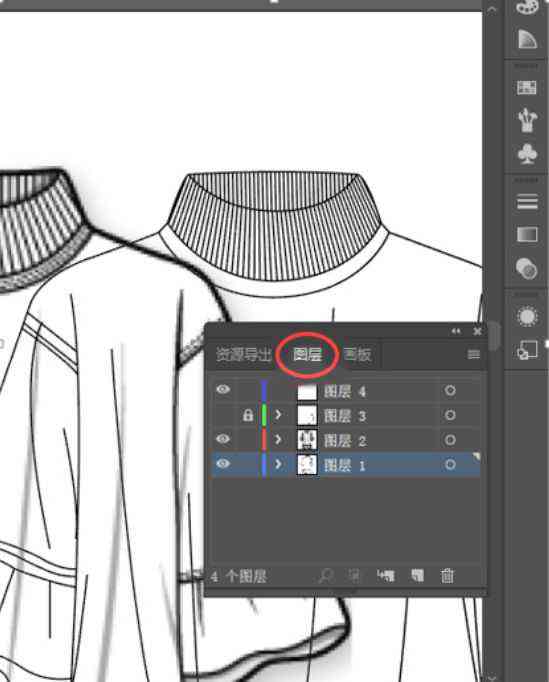Open the Transparency panel icon
549x682 pixels.
point(526,268)
